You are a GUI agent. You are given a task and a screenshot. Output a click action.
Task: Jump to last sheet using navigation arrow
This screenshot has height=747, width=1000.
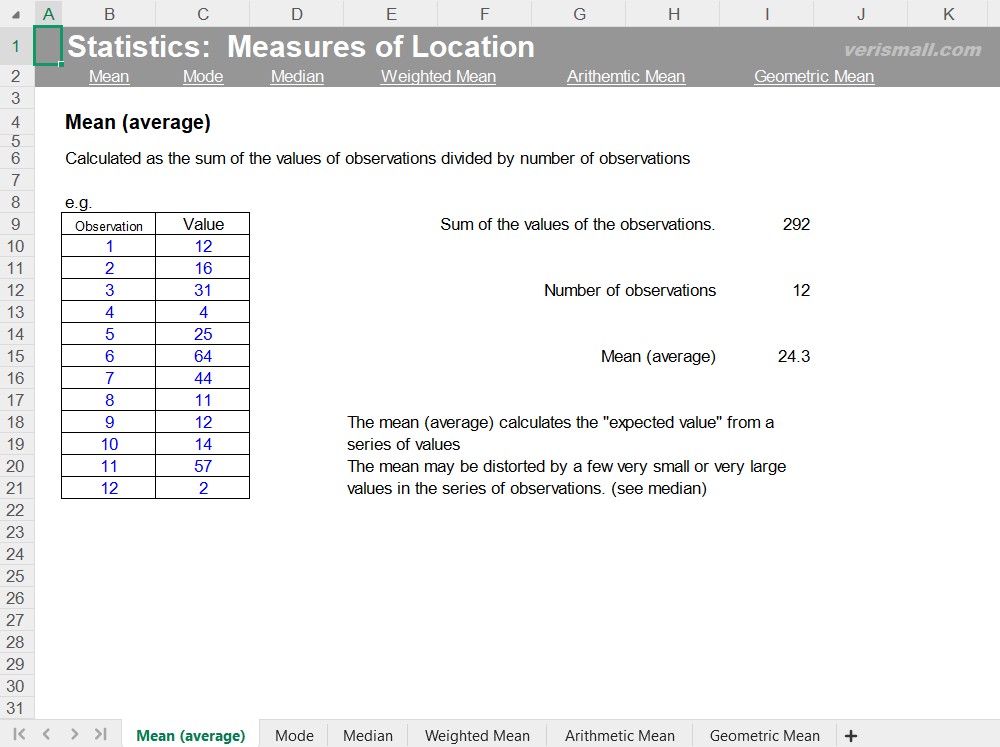(99, 733)
